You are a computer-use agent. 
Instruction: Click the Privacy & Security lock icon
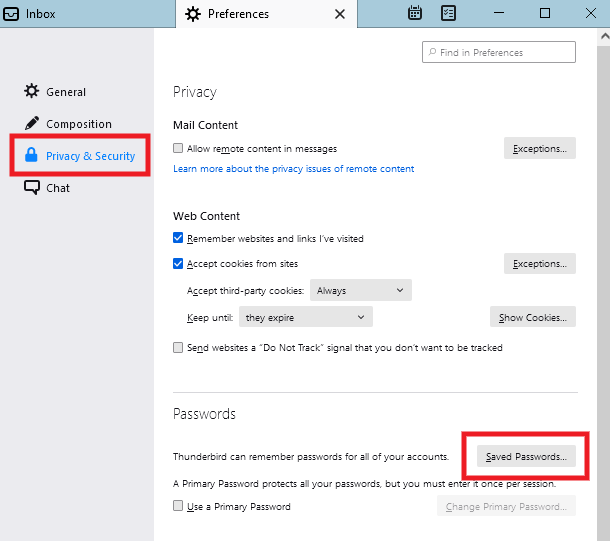[31, 155]
